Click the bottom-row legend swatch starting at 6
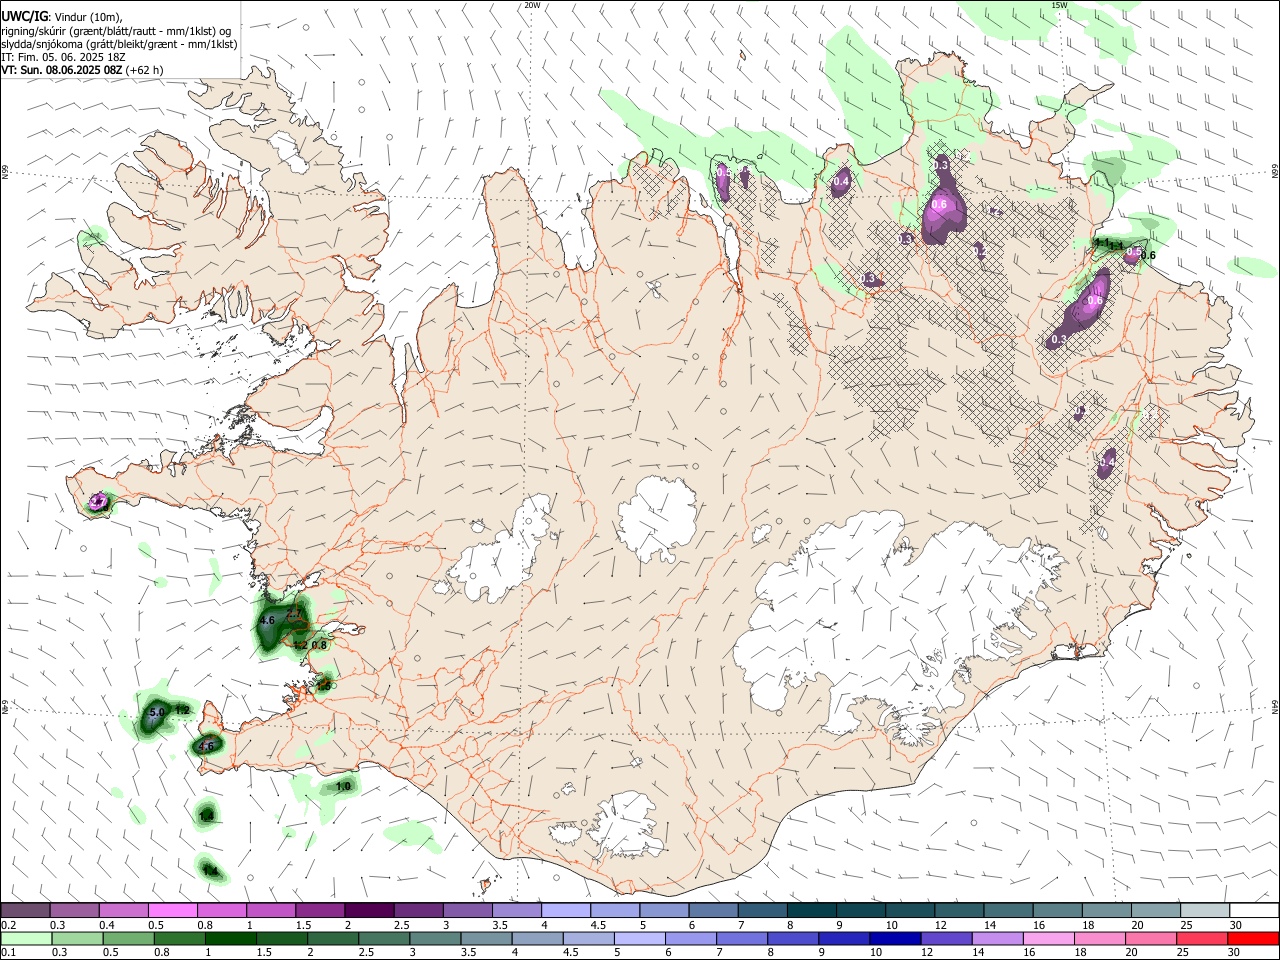The image size is (1280, 960). click(692, 938)
